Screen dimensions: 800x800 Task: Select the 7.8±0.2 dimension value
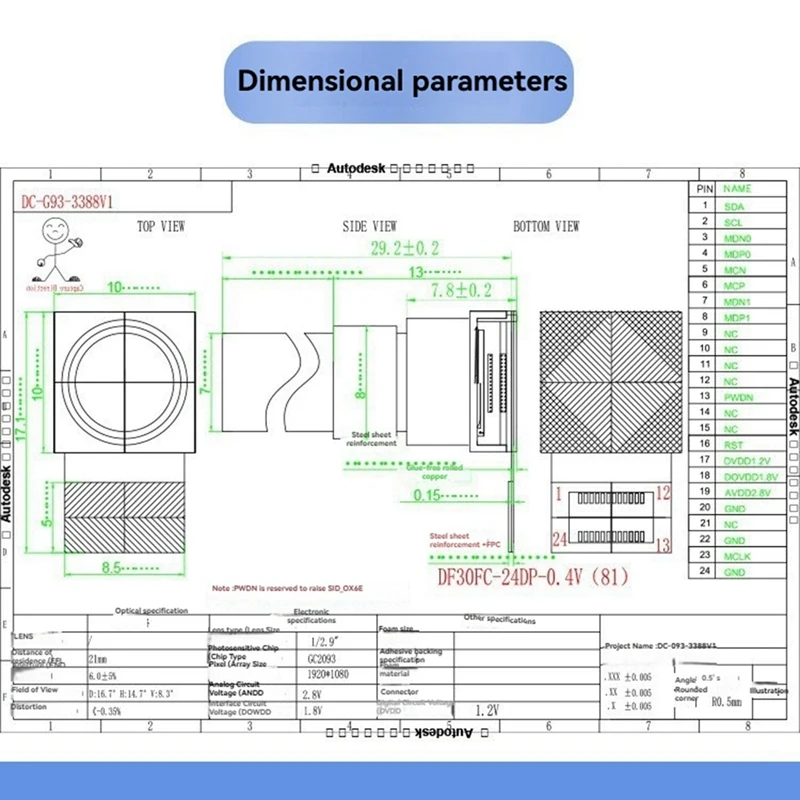tap(461, 290)
